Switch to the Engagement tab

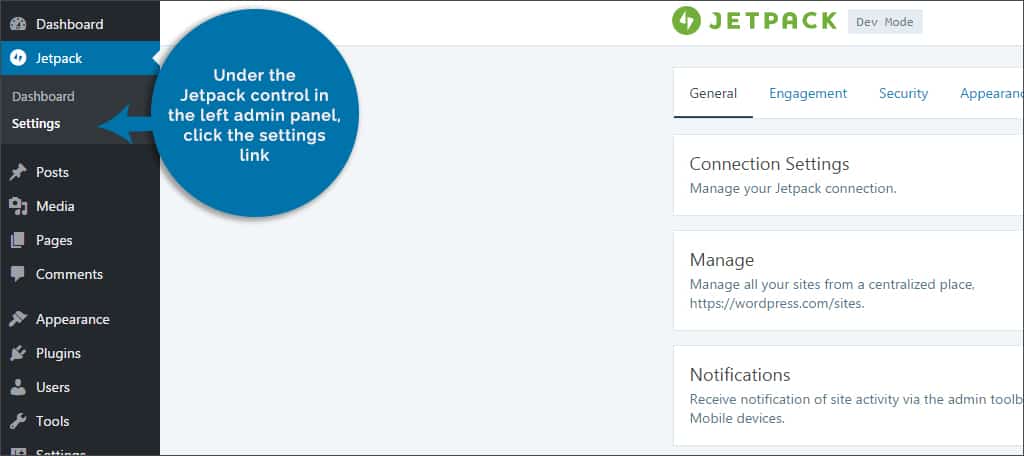tap(808, 93)
